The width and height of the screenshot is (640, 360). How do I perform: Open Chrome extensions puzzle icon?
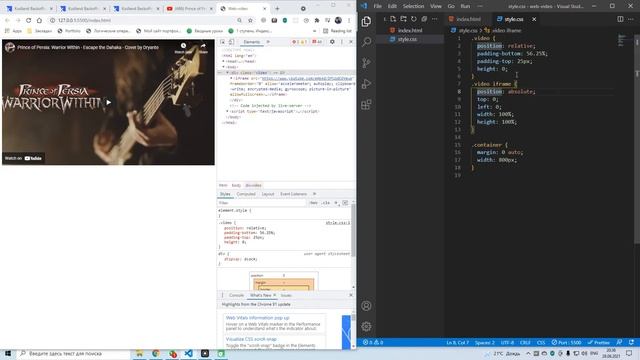[317, 20]
